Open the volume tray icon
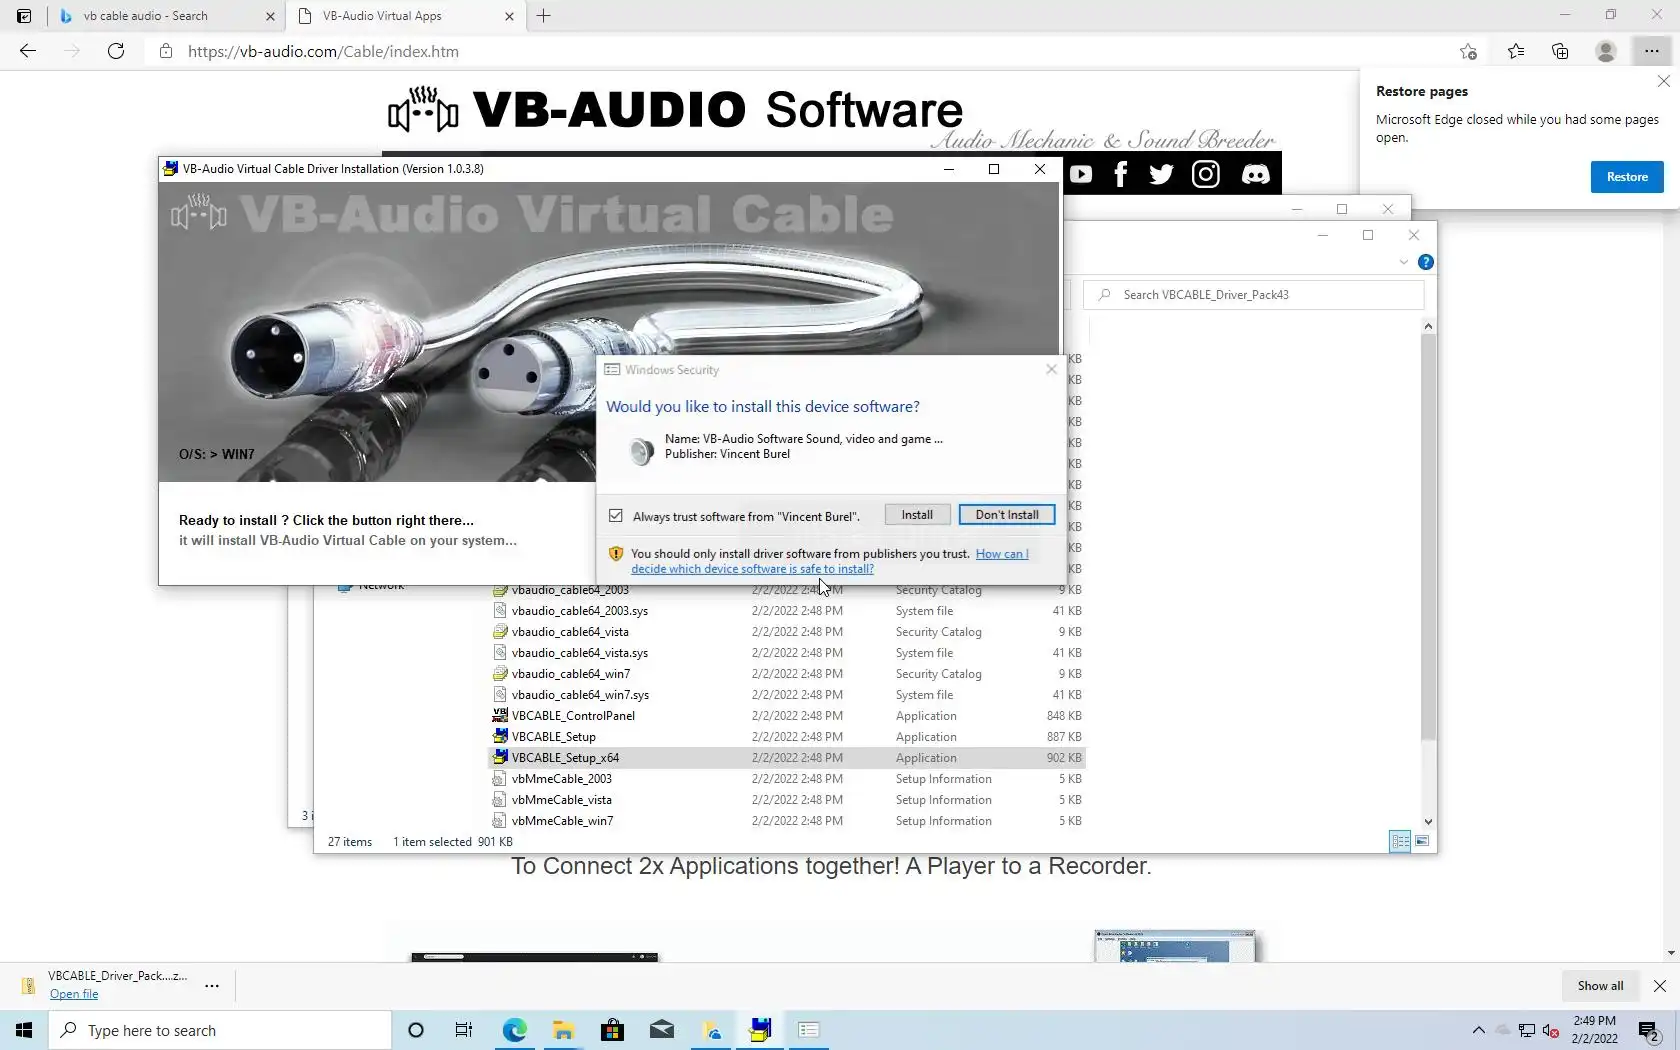 coord(1551,1031)
